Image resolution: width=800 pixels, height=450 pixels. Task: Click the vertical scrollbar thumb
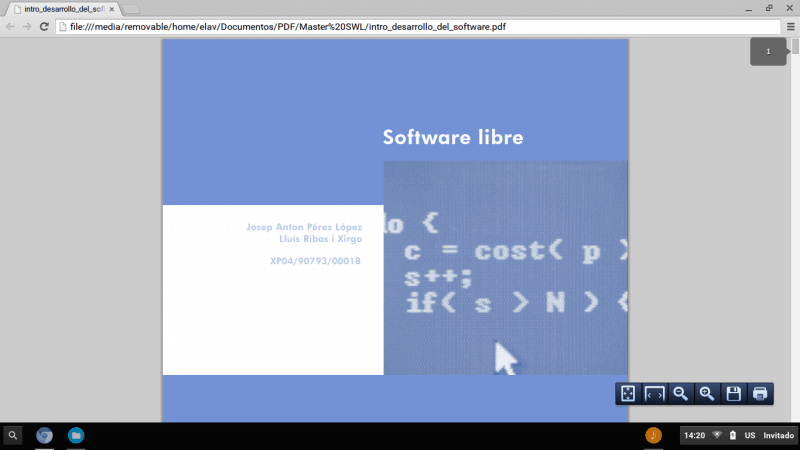click(x=795, y=46)
